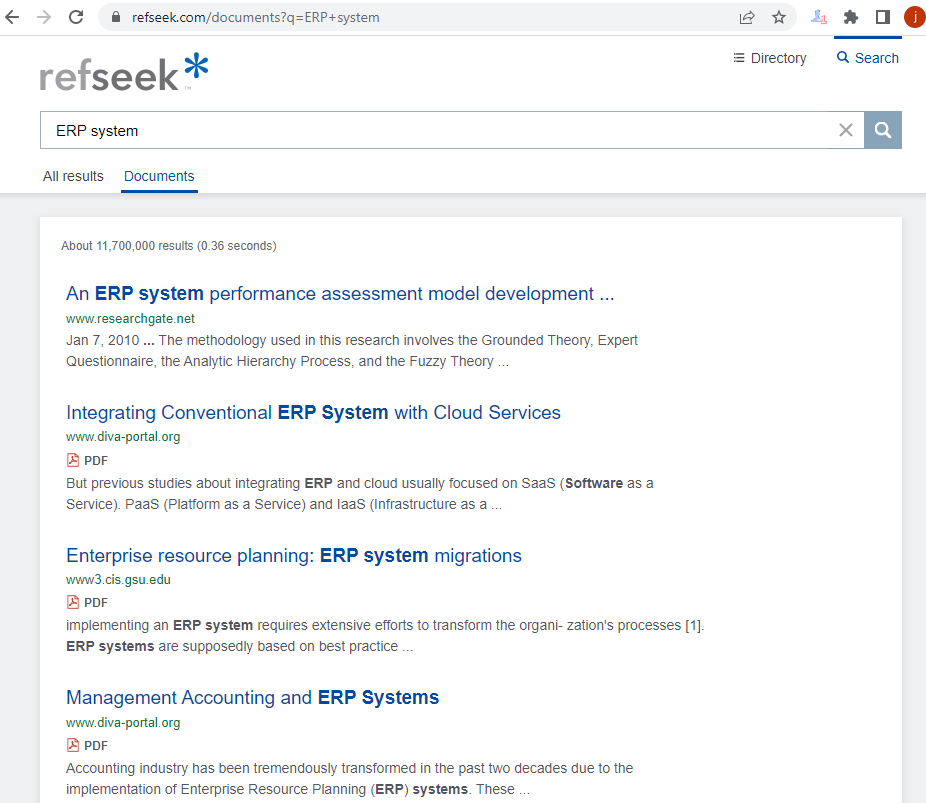
Task: Open the PDF icon under Management Accounting result
Action: click(x=73, y=745)
